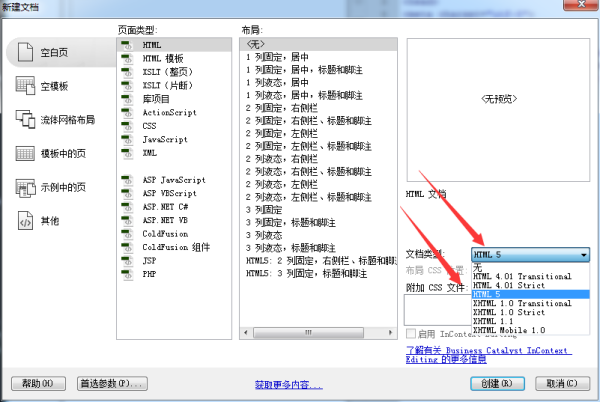This screenshot has width=600, height=402.
Task: Choose HTML 4.01 Transitional doctype
Action: coord(530,276)
